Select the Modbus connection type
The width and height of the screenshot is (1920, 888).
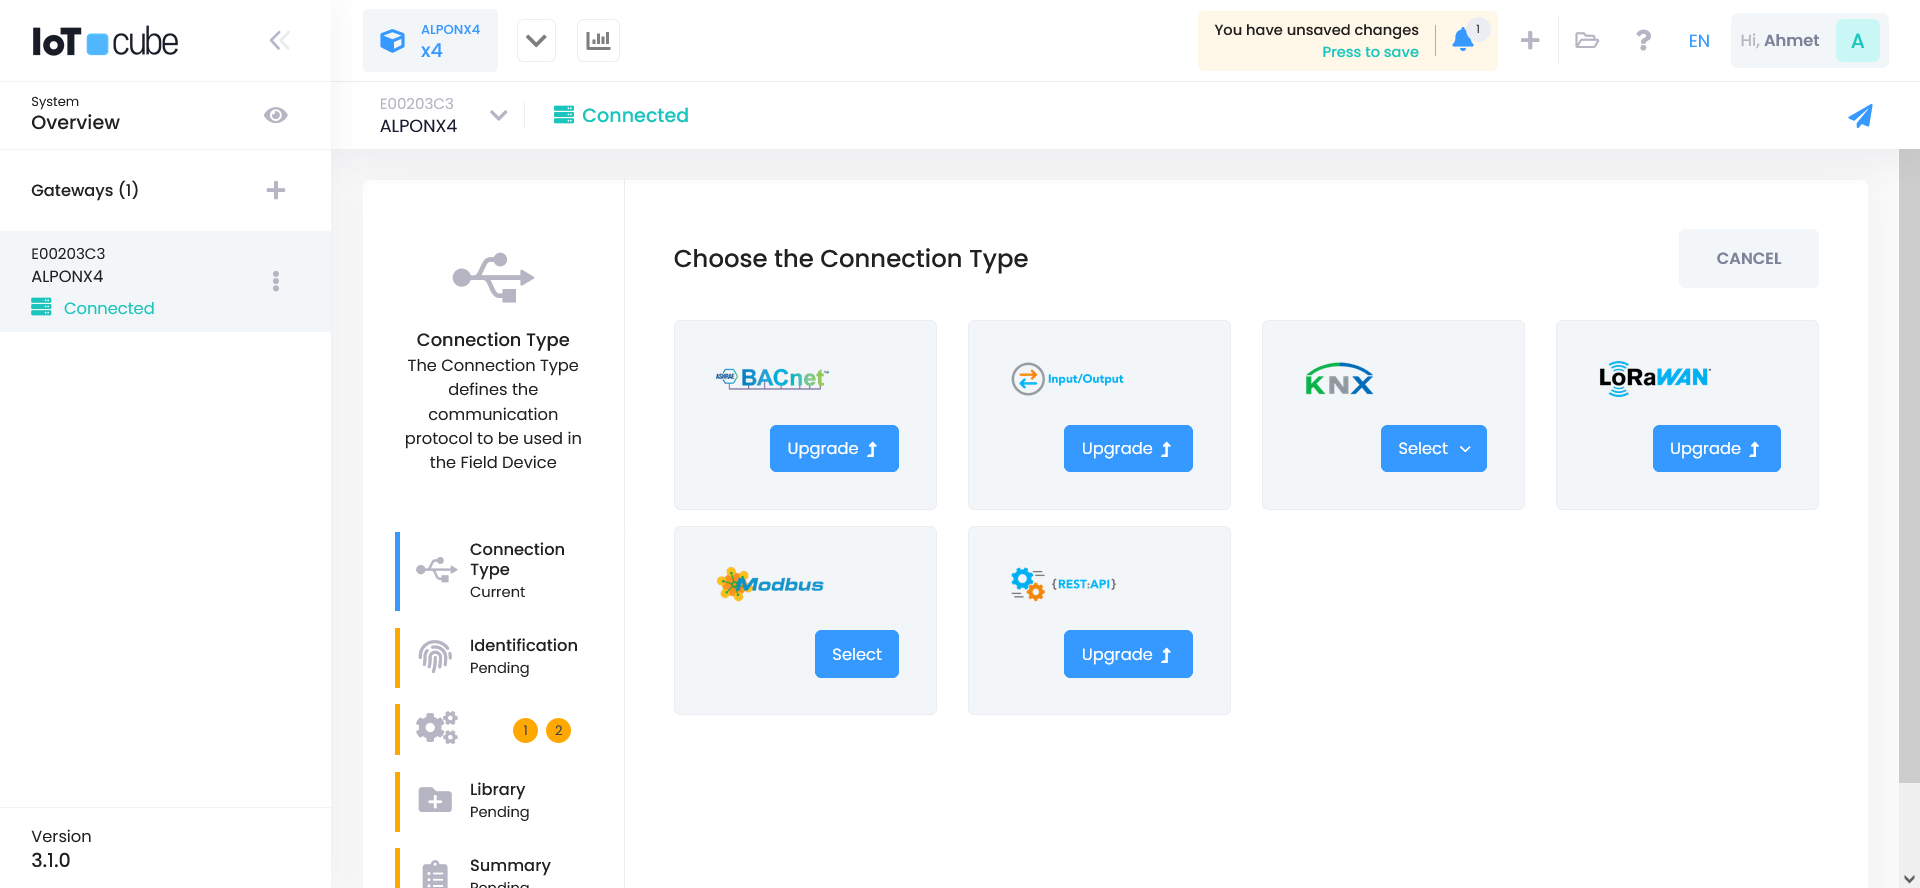tap(856, 654)
